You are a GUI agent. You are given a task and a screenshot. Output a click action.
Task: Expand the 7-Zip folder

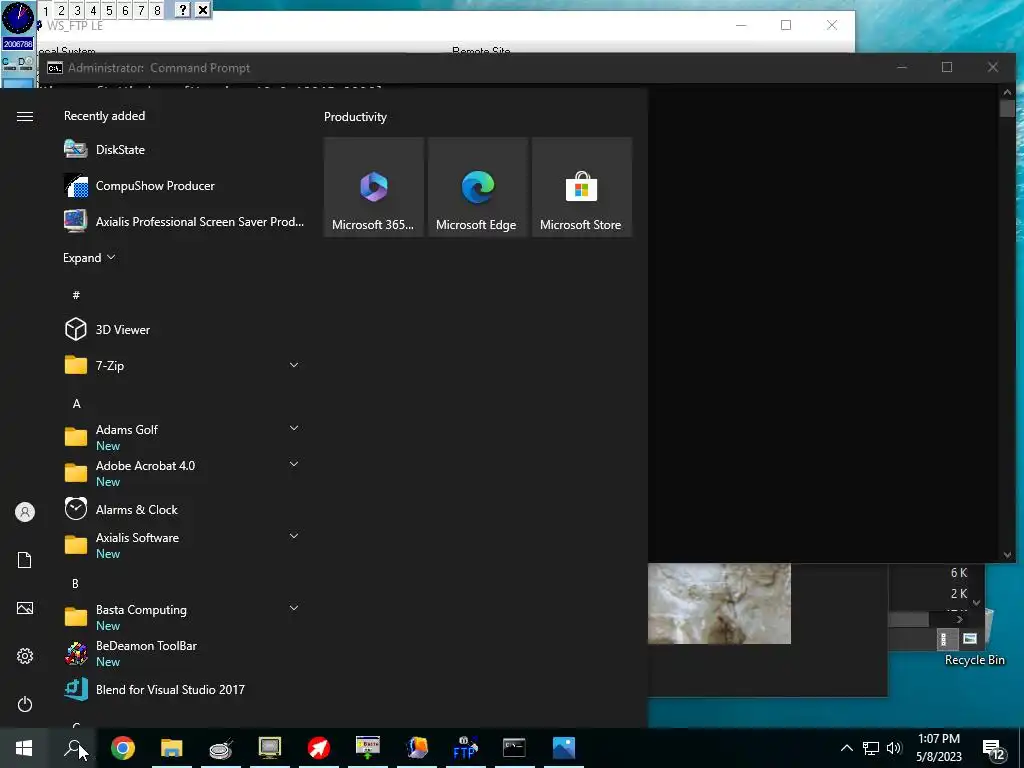(x=294, y=365)
